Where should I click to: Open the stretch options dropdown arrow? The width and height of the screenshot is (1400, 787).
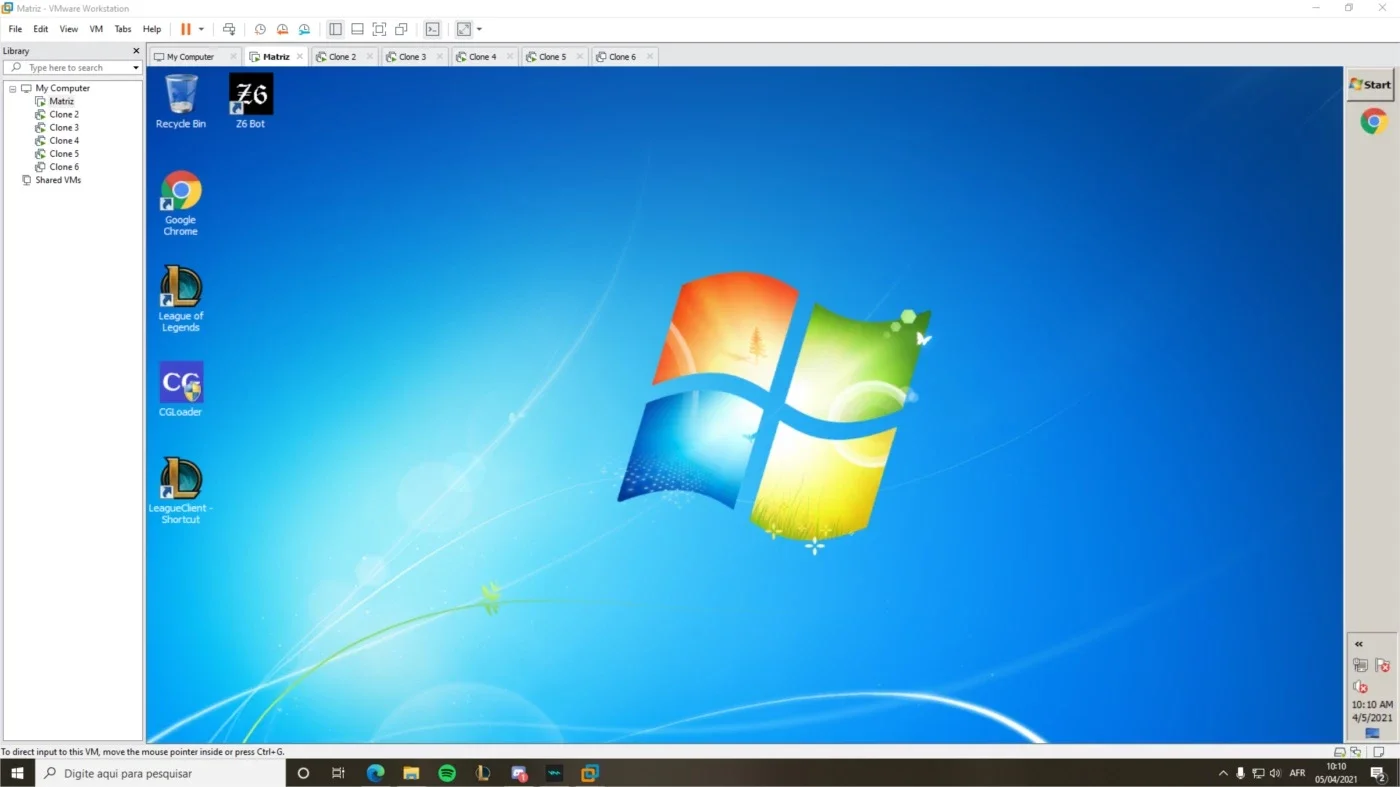[479, 29]
